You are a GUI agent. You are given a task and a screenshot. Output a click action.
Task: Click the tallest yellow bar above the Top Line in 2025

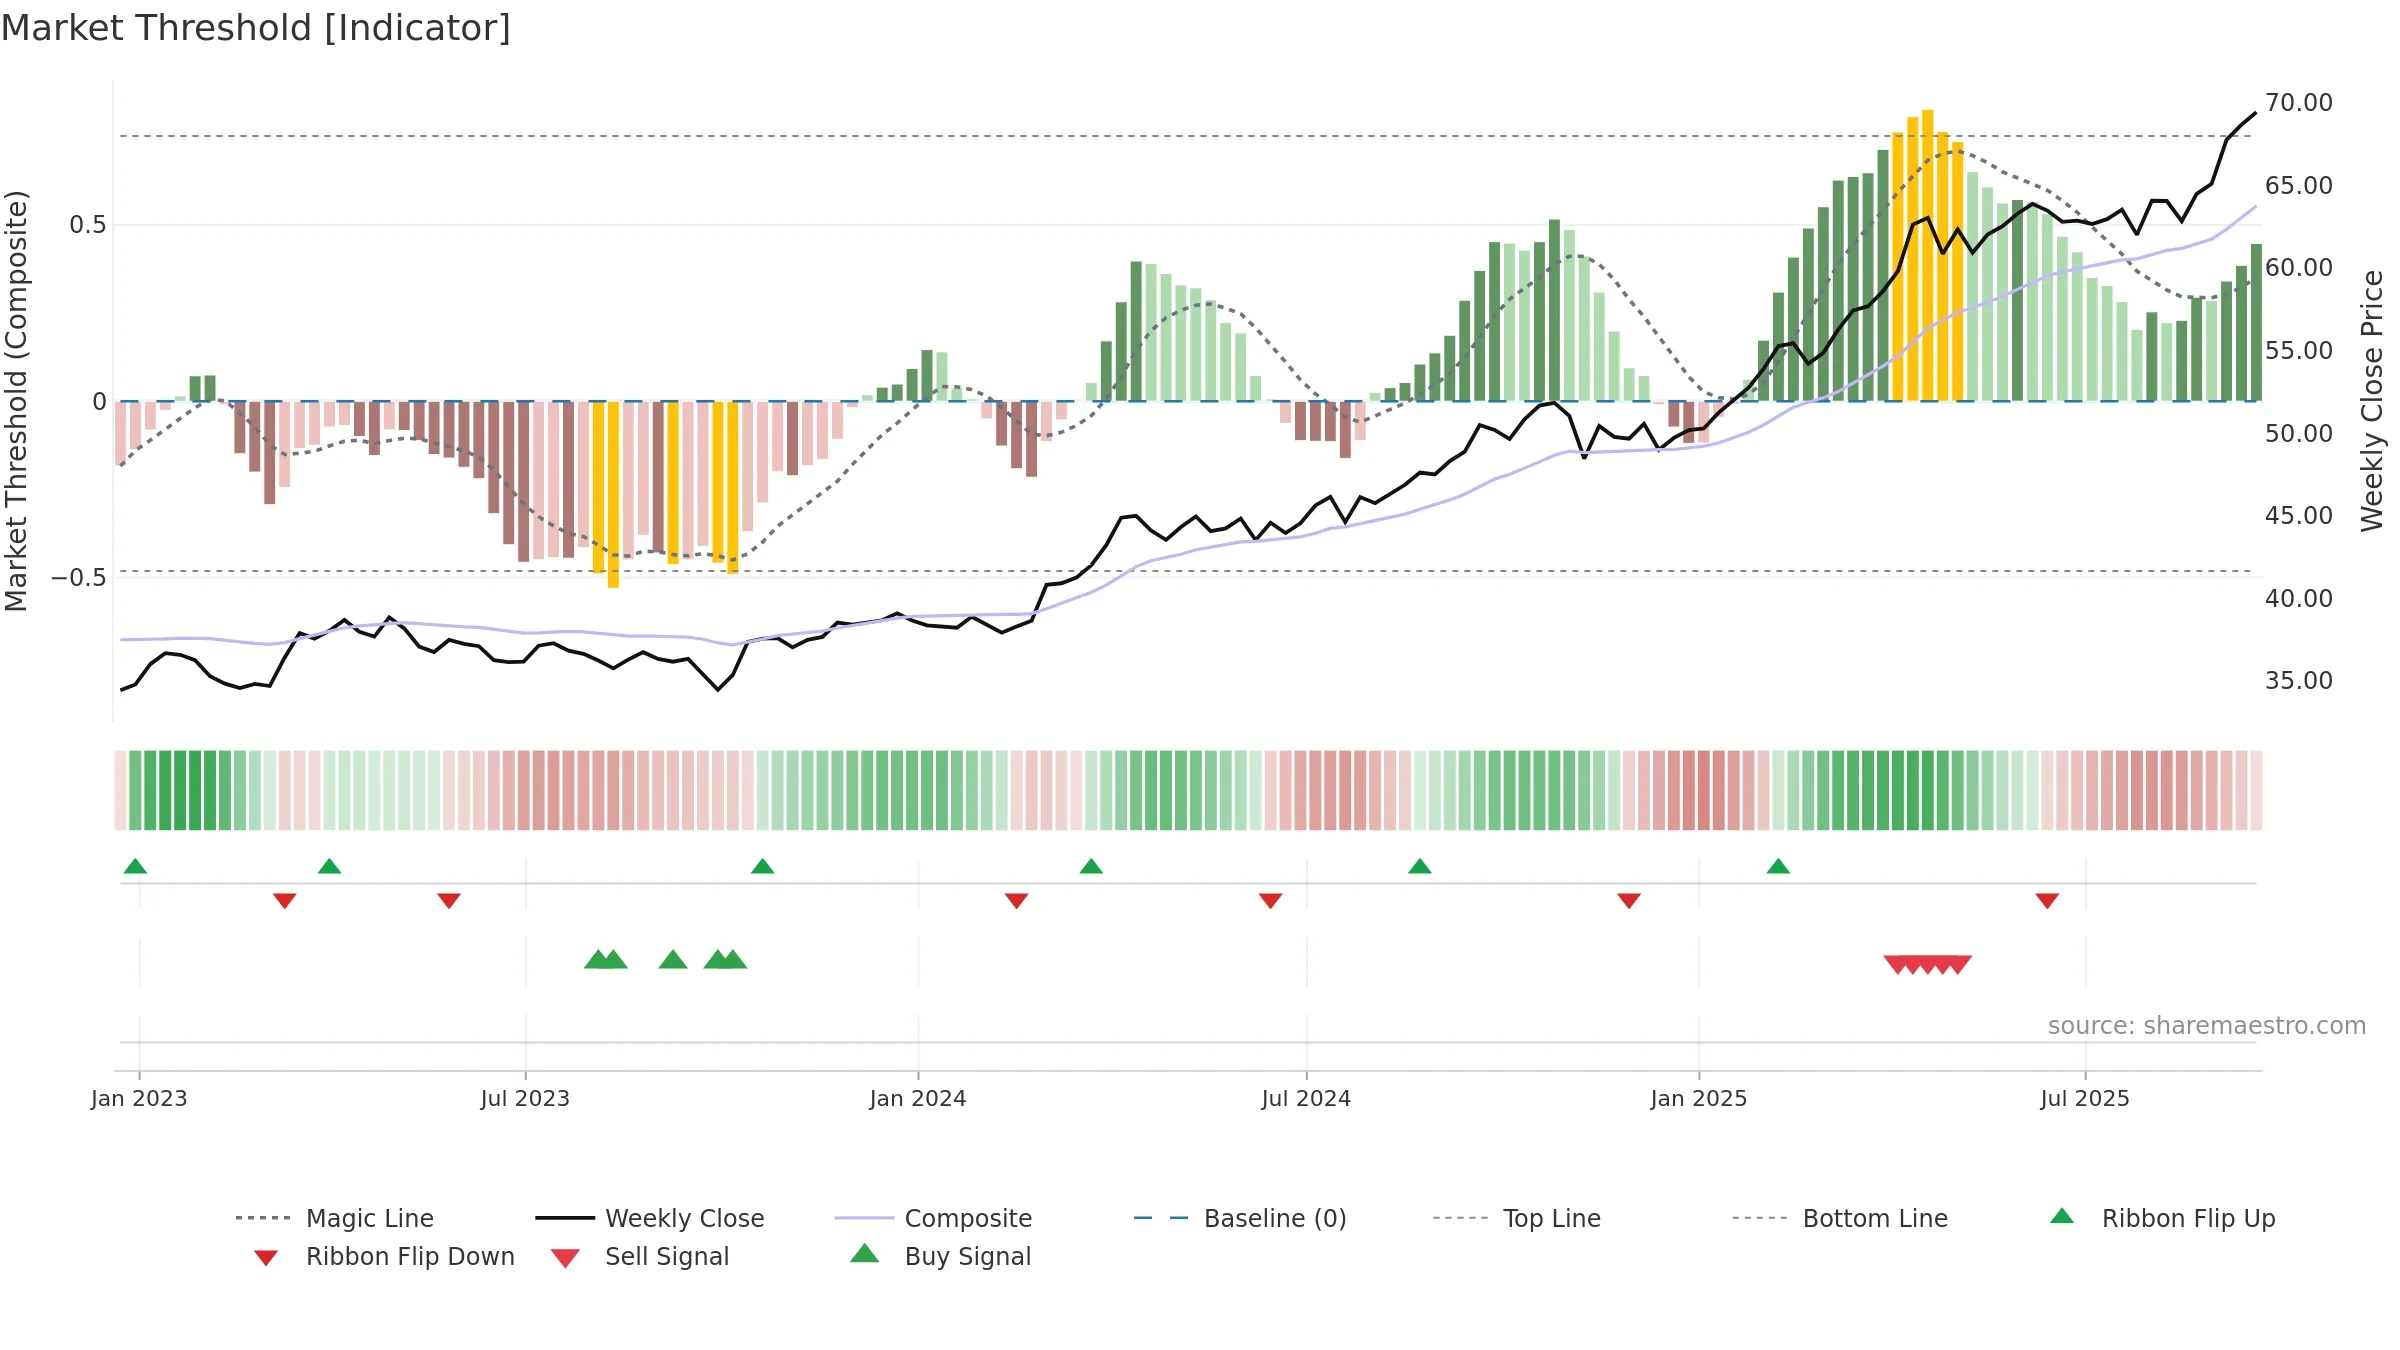(x=1927, y=255)
